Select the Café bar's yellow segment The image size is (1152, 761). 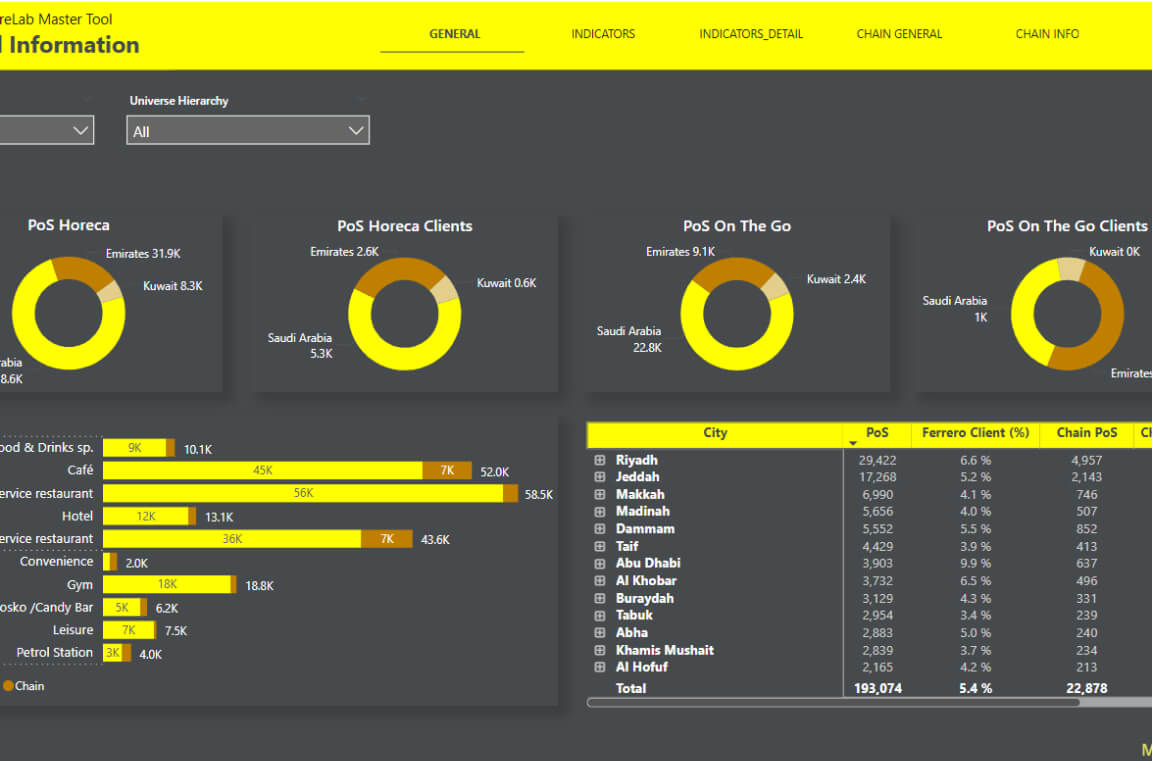262,471
